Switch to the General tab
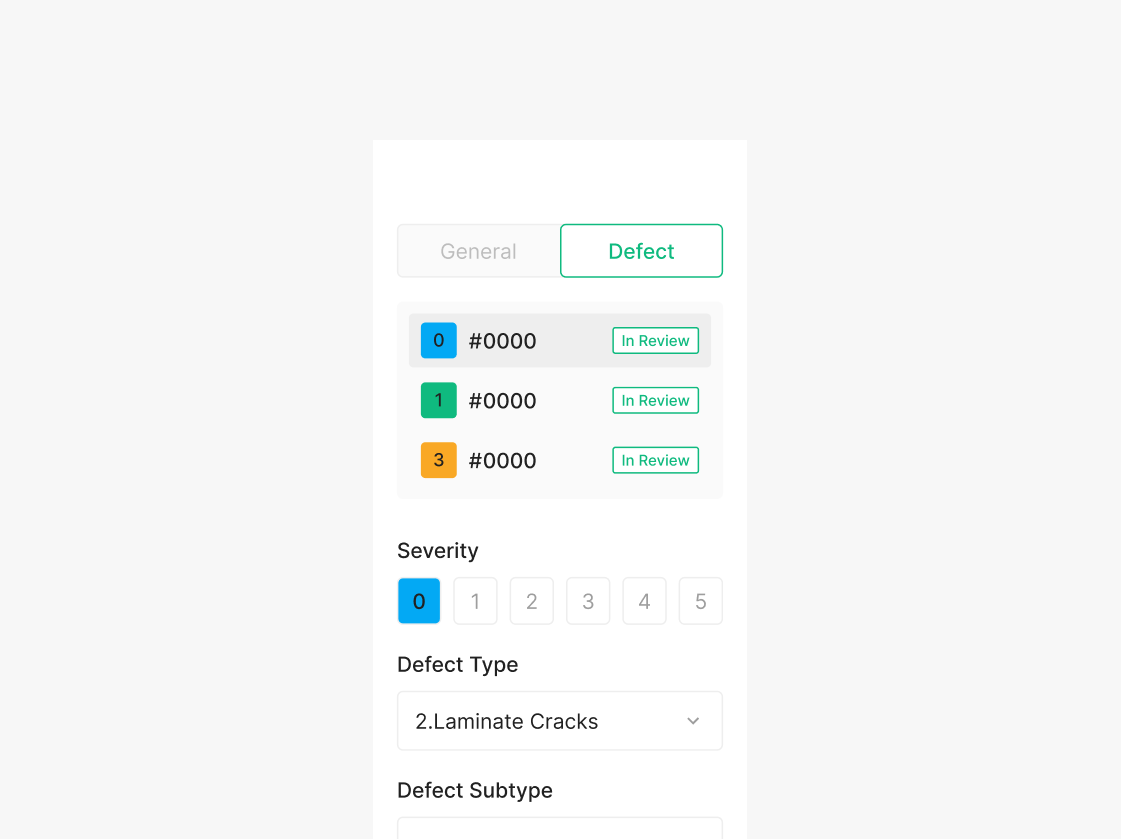 pos(478,251)
